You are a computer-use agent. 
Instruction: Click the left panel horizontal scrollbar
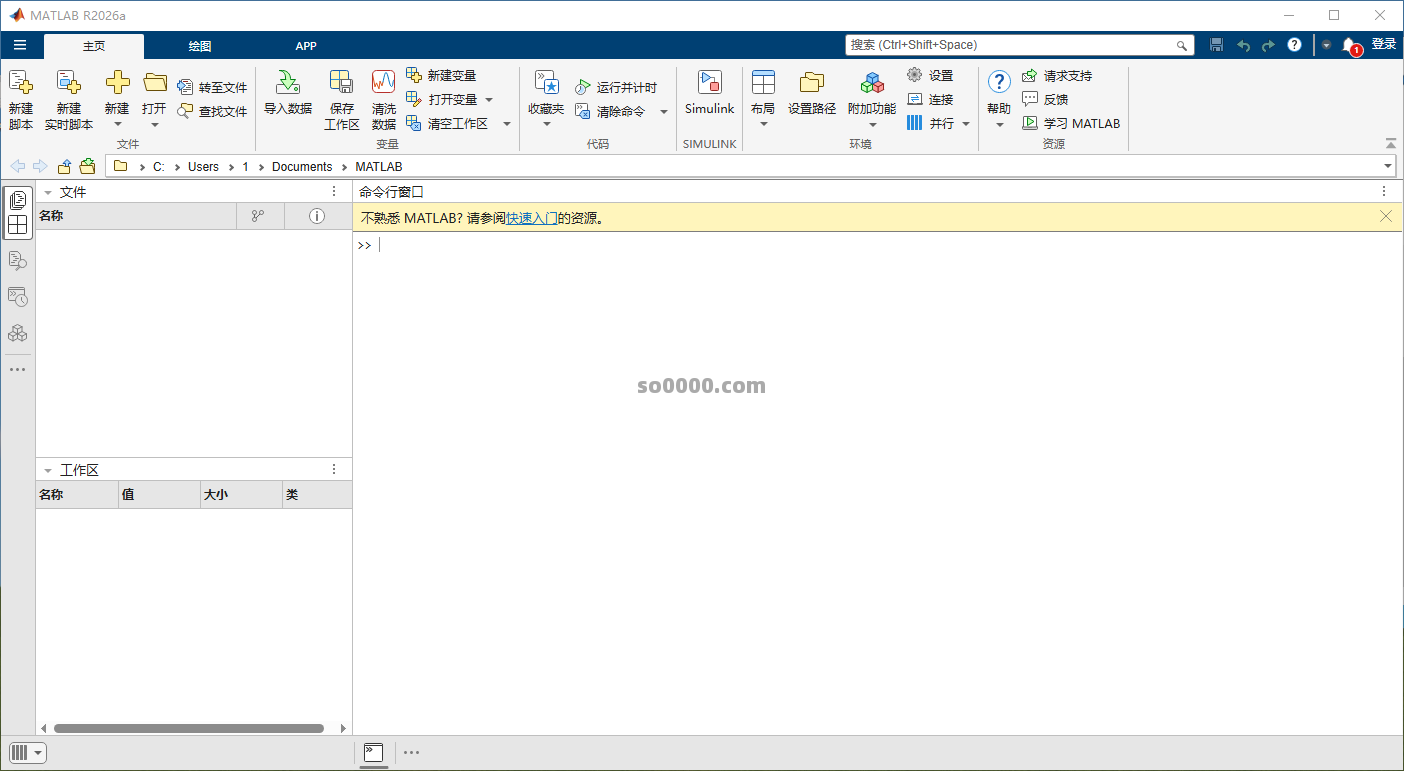(x=189, y=729)
